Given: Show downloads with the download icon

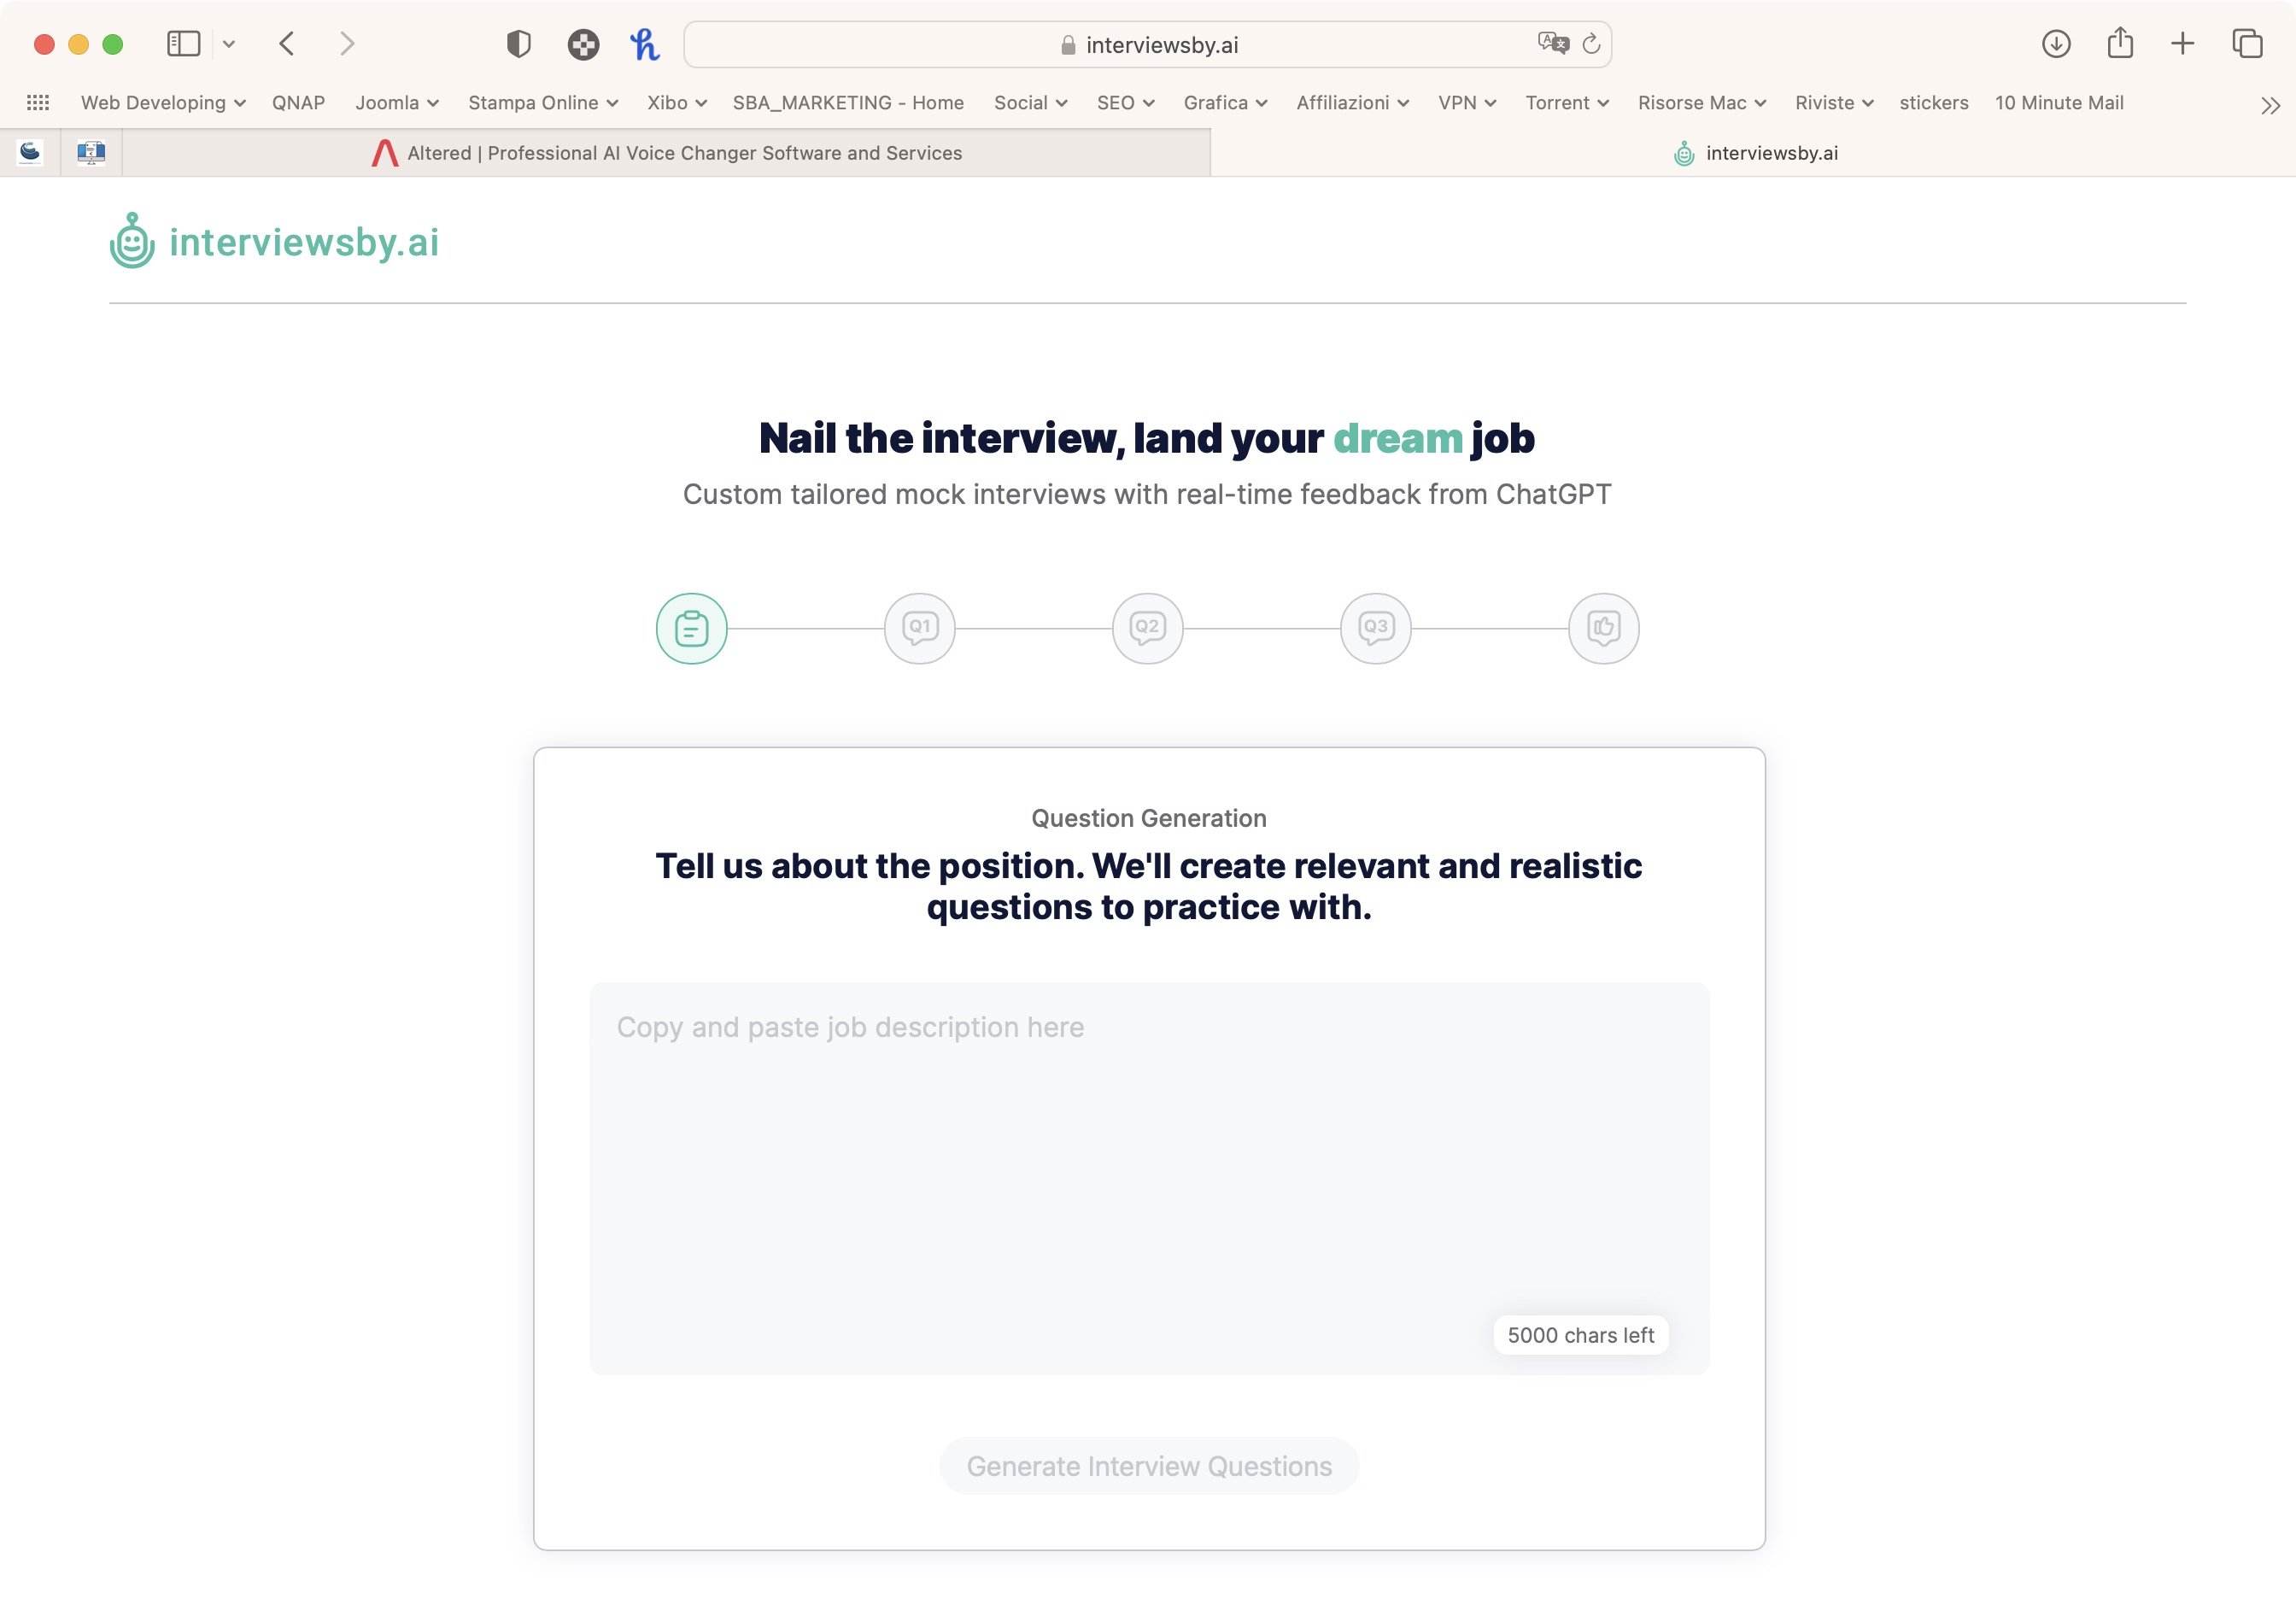Looking at the screenshot, I should point(2055,44).
